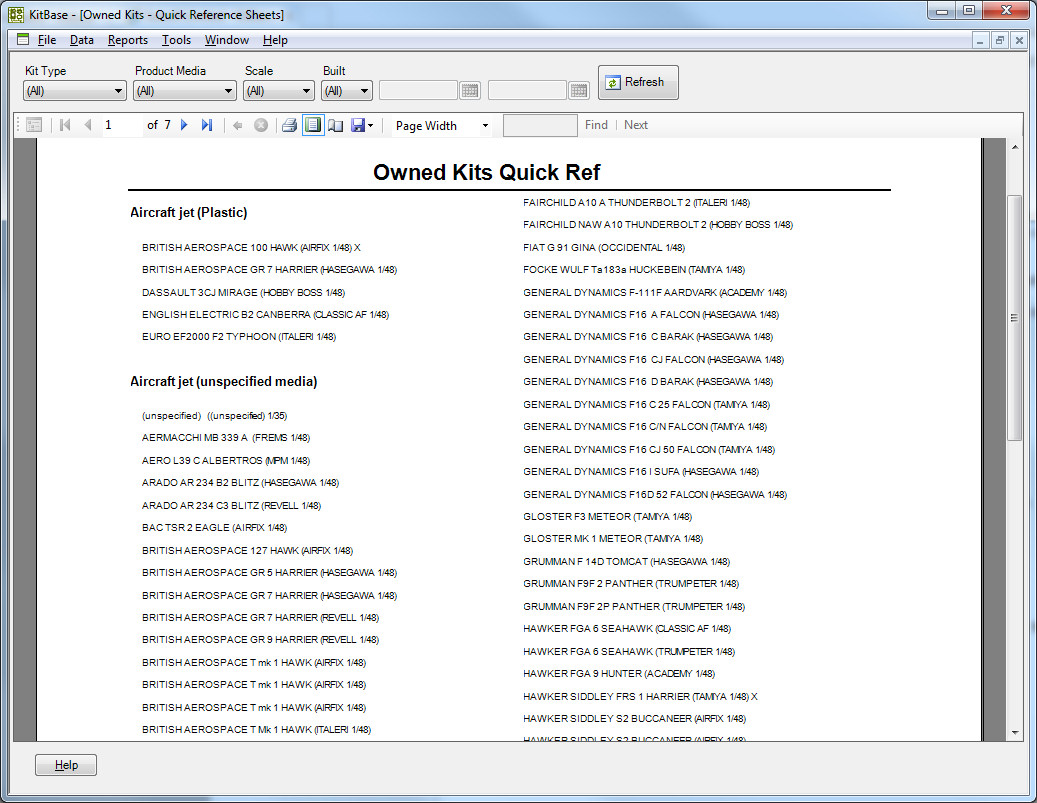
Task: Open the Built dropdown
Action: tap(347, 91)
